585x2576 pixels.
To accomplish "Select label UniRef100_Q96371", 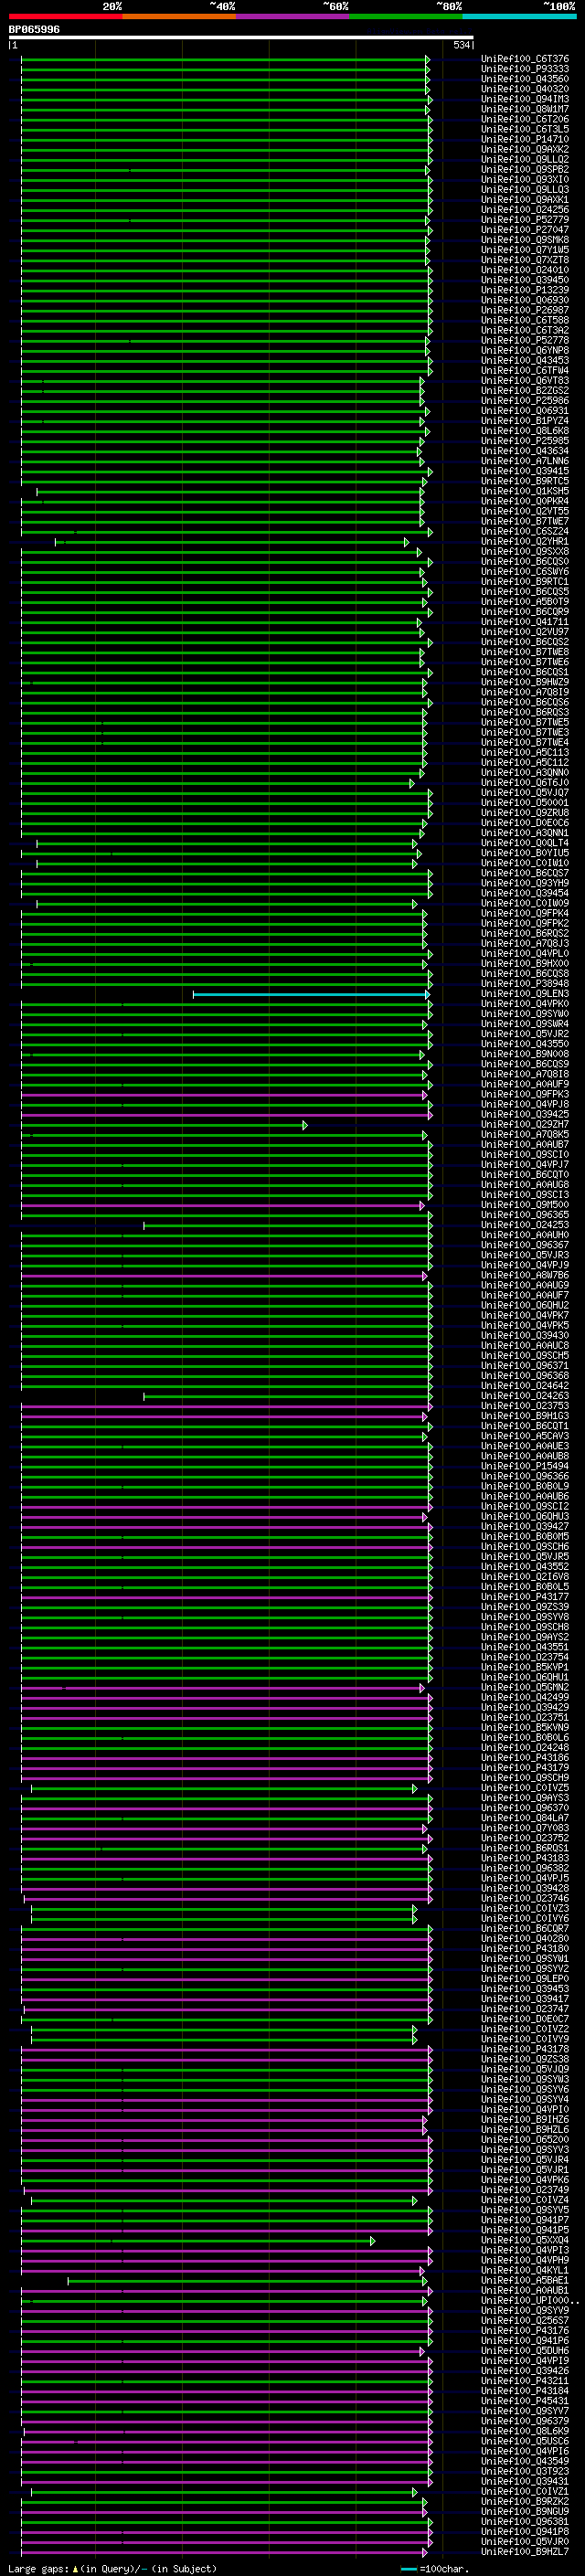I will (x=524, y=1366).
